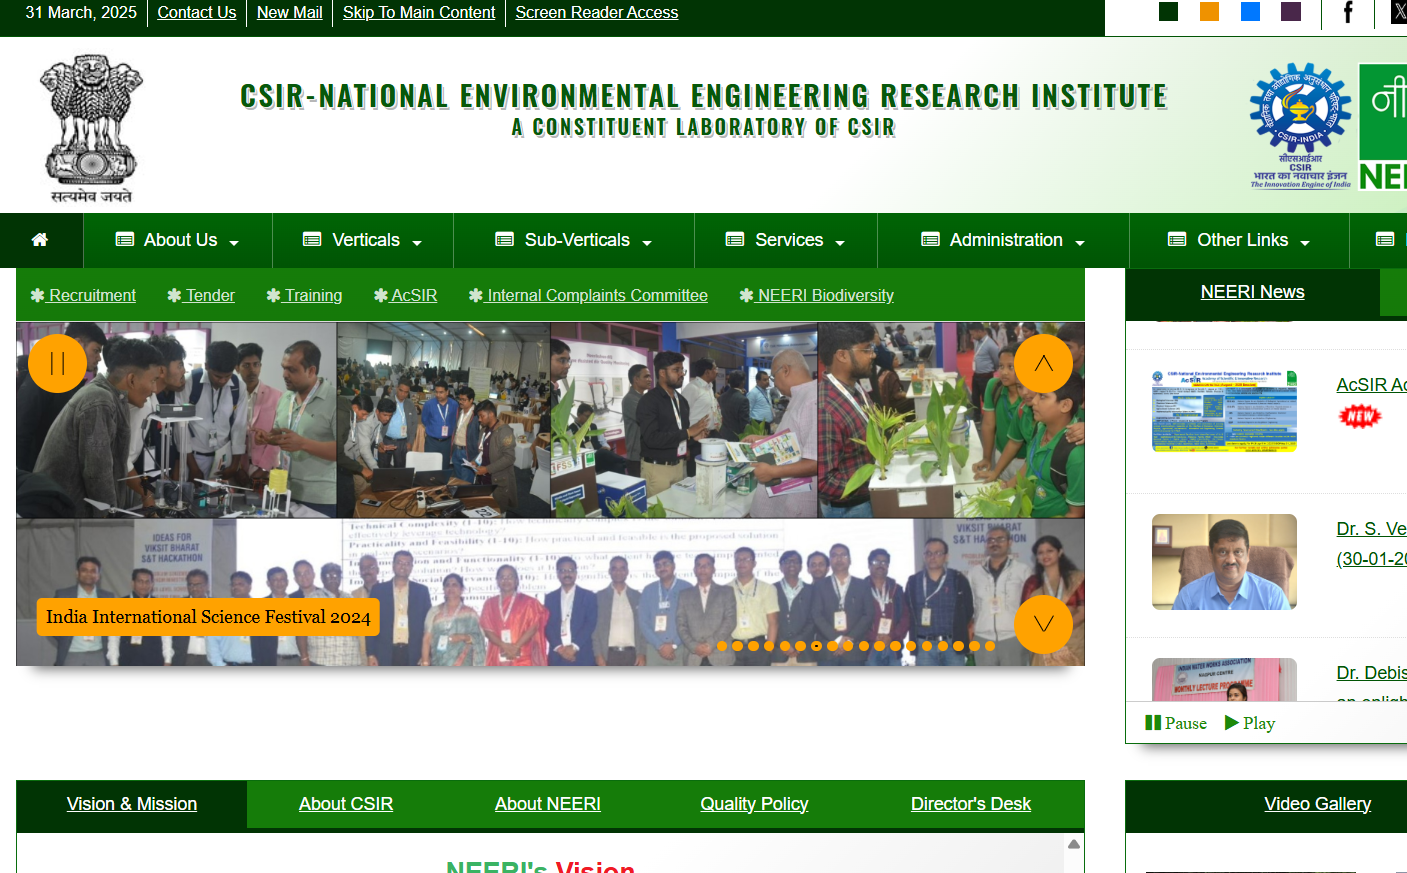Viewport: 1407px width, 873px height.
Task: Switch to the About NEERI tab
Action: (x=547, y=804)
